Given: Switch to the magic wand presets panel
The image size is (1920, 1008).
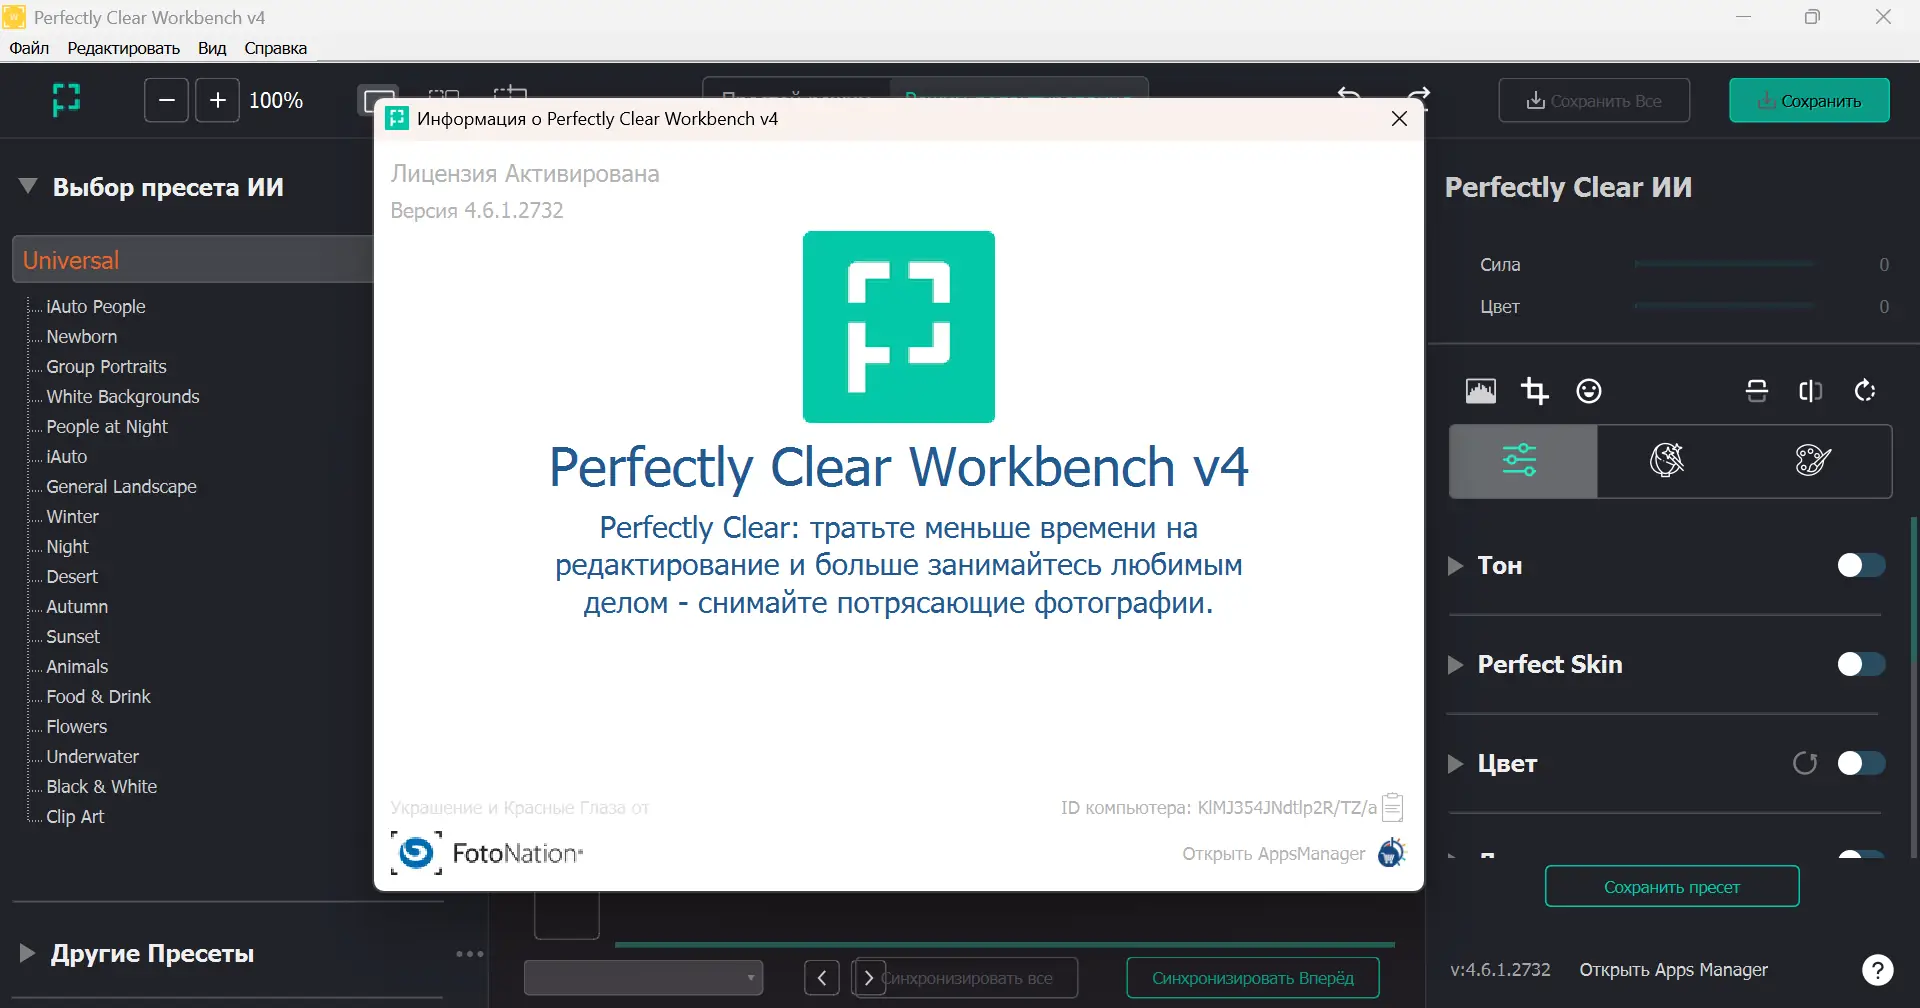Looking at the screenshot, I should pyautogui.click(x=1667, y=461).
